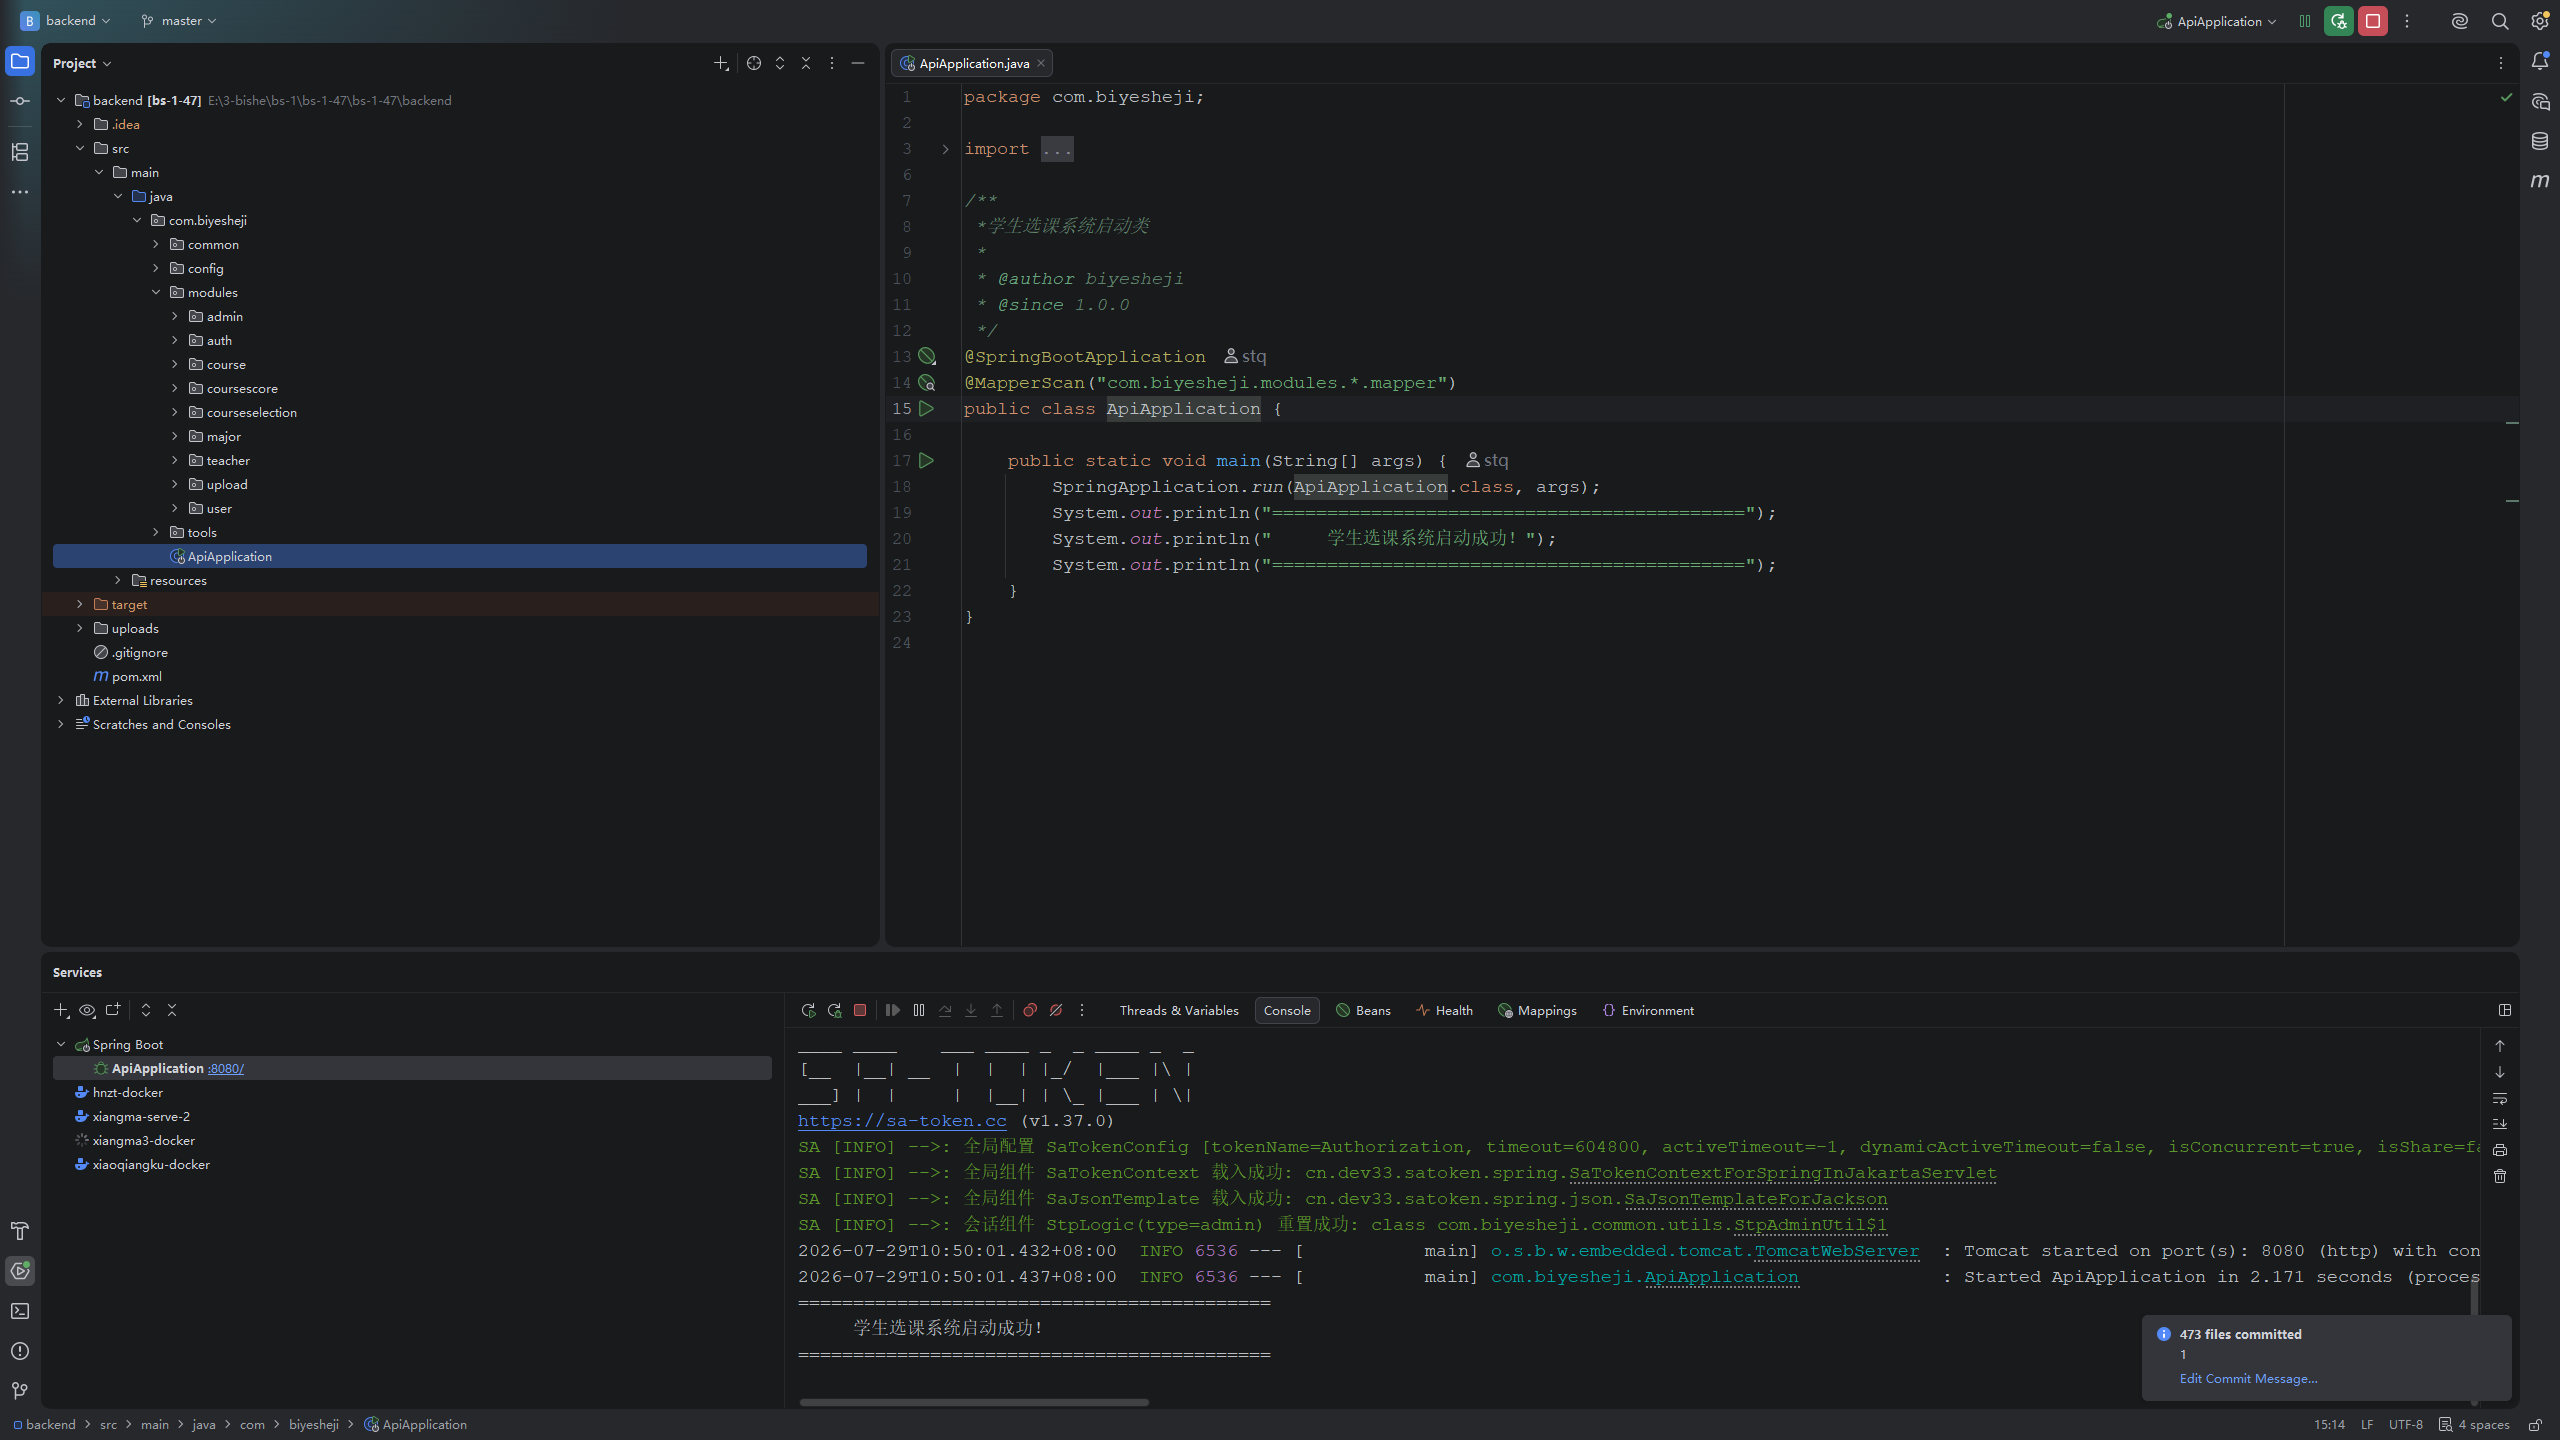
Task: Expand the resources folder
Action: [118, 580]
